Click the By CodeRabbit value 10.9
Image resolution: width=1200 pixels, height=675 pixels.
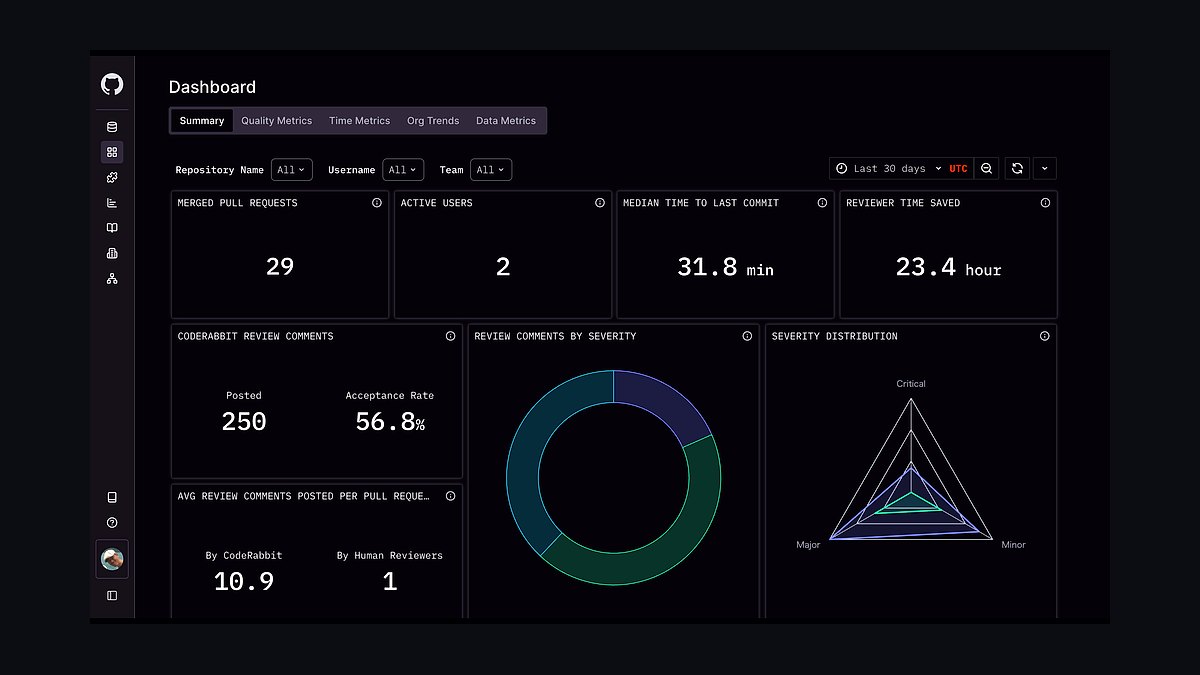(x=244, y=582)
